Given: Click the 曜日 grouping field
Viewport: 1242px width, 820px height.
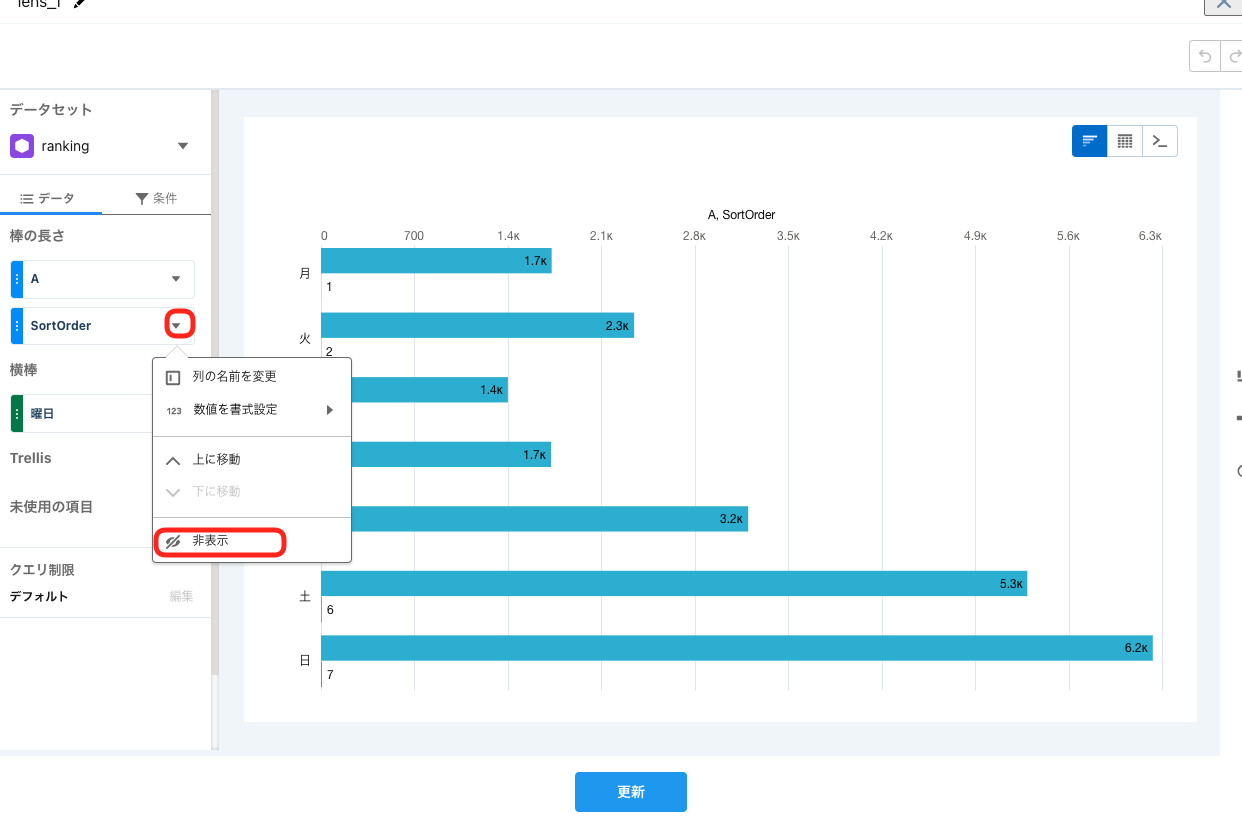Looking at the screenshot, I should [x=82, y=413].
